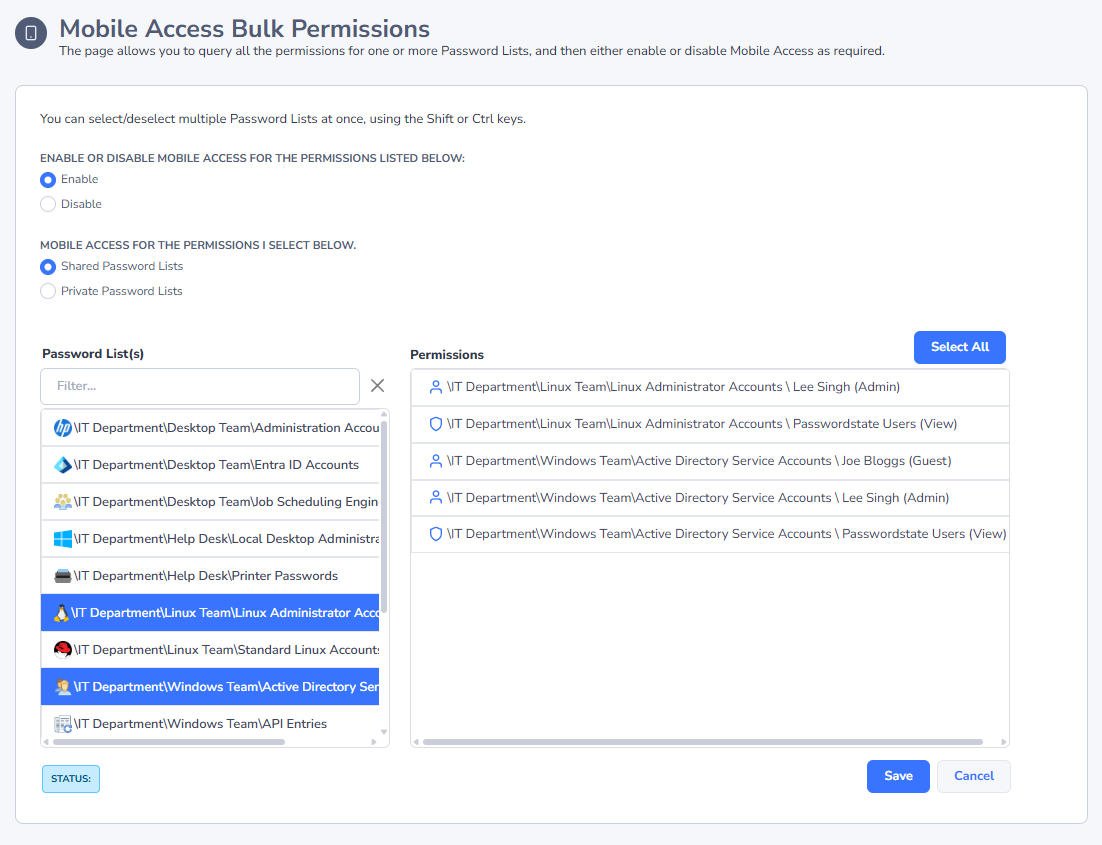Click the STATUS label box
Screen dimensions: 1102x845
71,779
